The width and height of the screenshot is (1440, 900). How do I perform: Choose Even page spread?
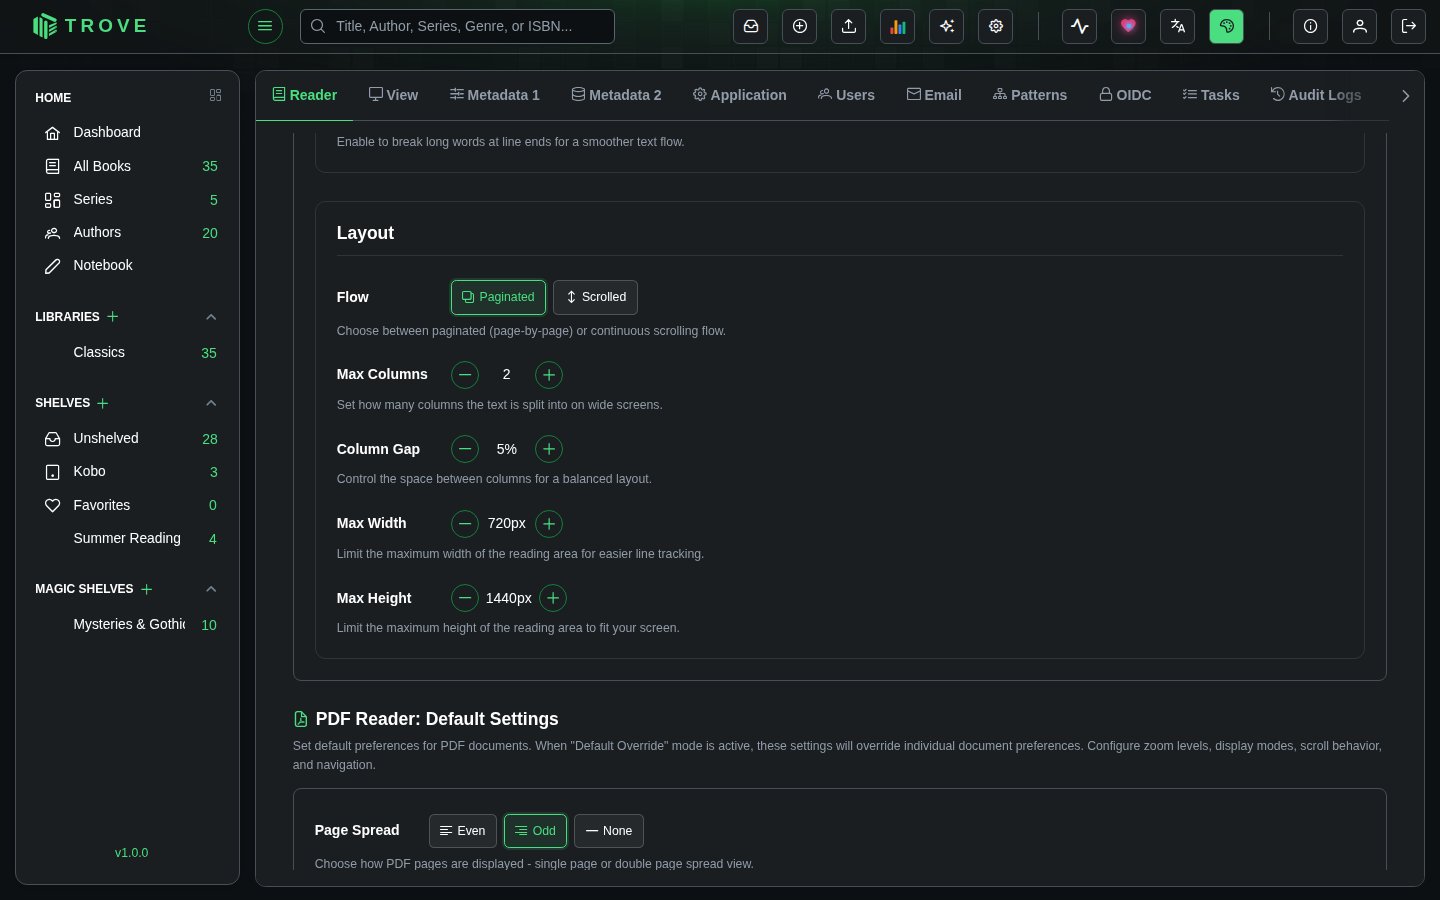tap(463, 831)
